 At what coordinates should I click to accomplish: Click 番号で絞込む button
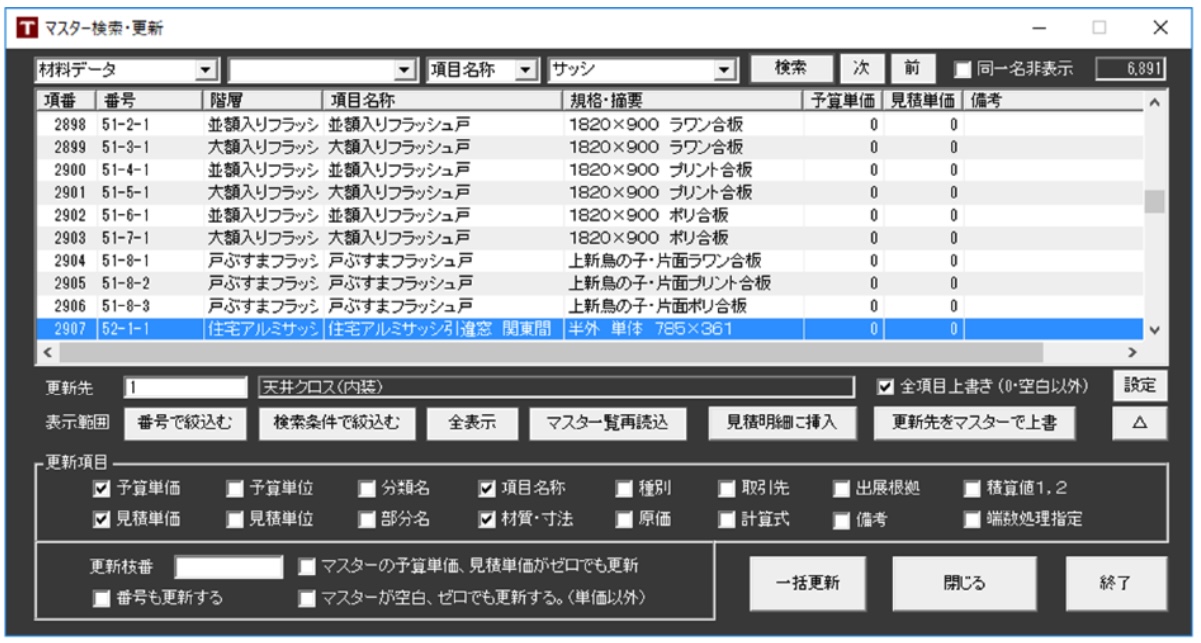(x=185, y=423)
